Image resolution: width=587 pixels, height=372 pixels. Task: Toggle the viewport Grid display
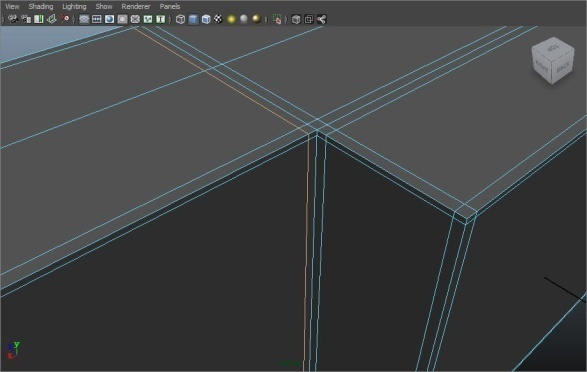(84, 19)
